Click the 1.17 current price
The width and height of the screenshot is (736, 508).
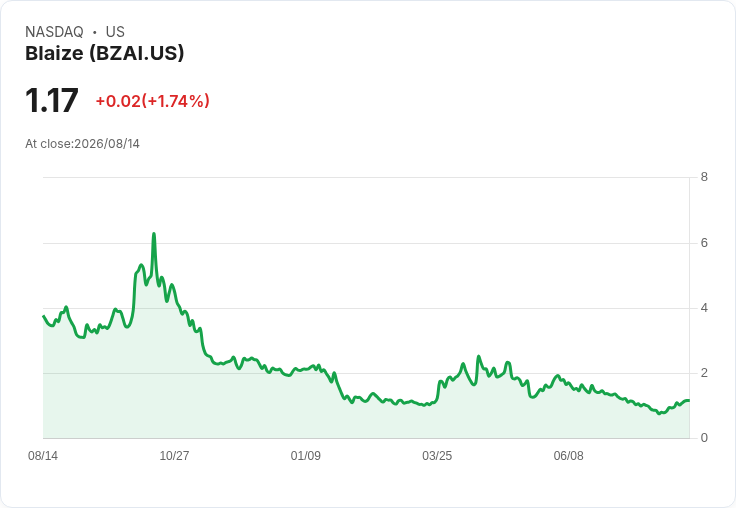pyautogui.click(x=52, y=100)
